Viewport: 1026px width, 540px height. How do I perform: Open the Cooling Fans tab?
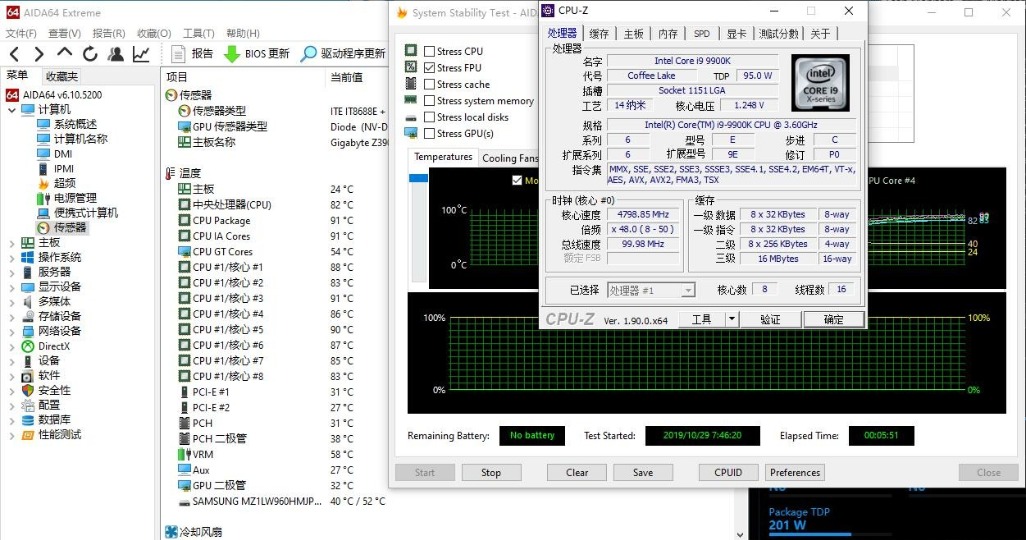pos(510,158)
